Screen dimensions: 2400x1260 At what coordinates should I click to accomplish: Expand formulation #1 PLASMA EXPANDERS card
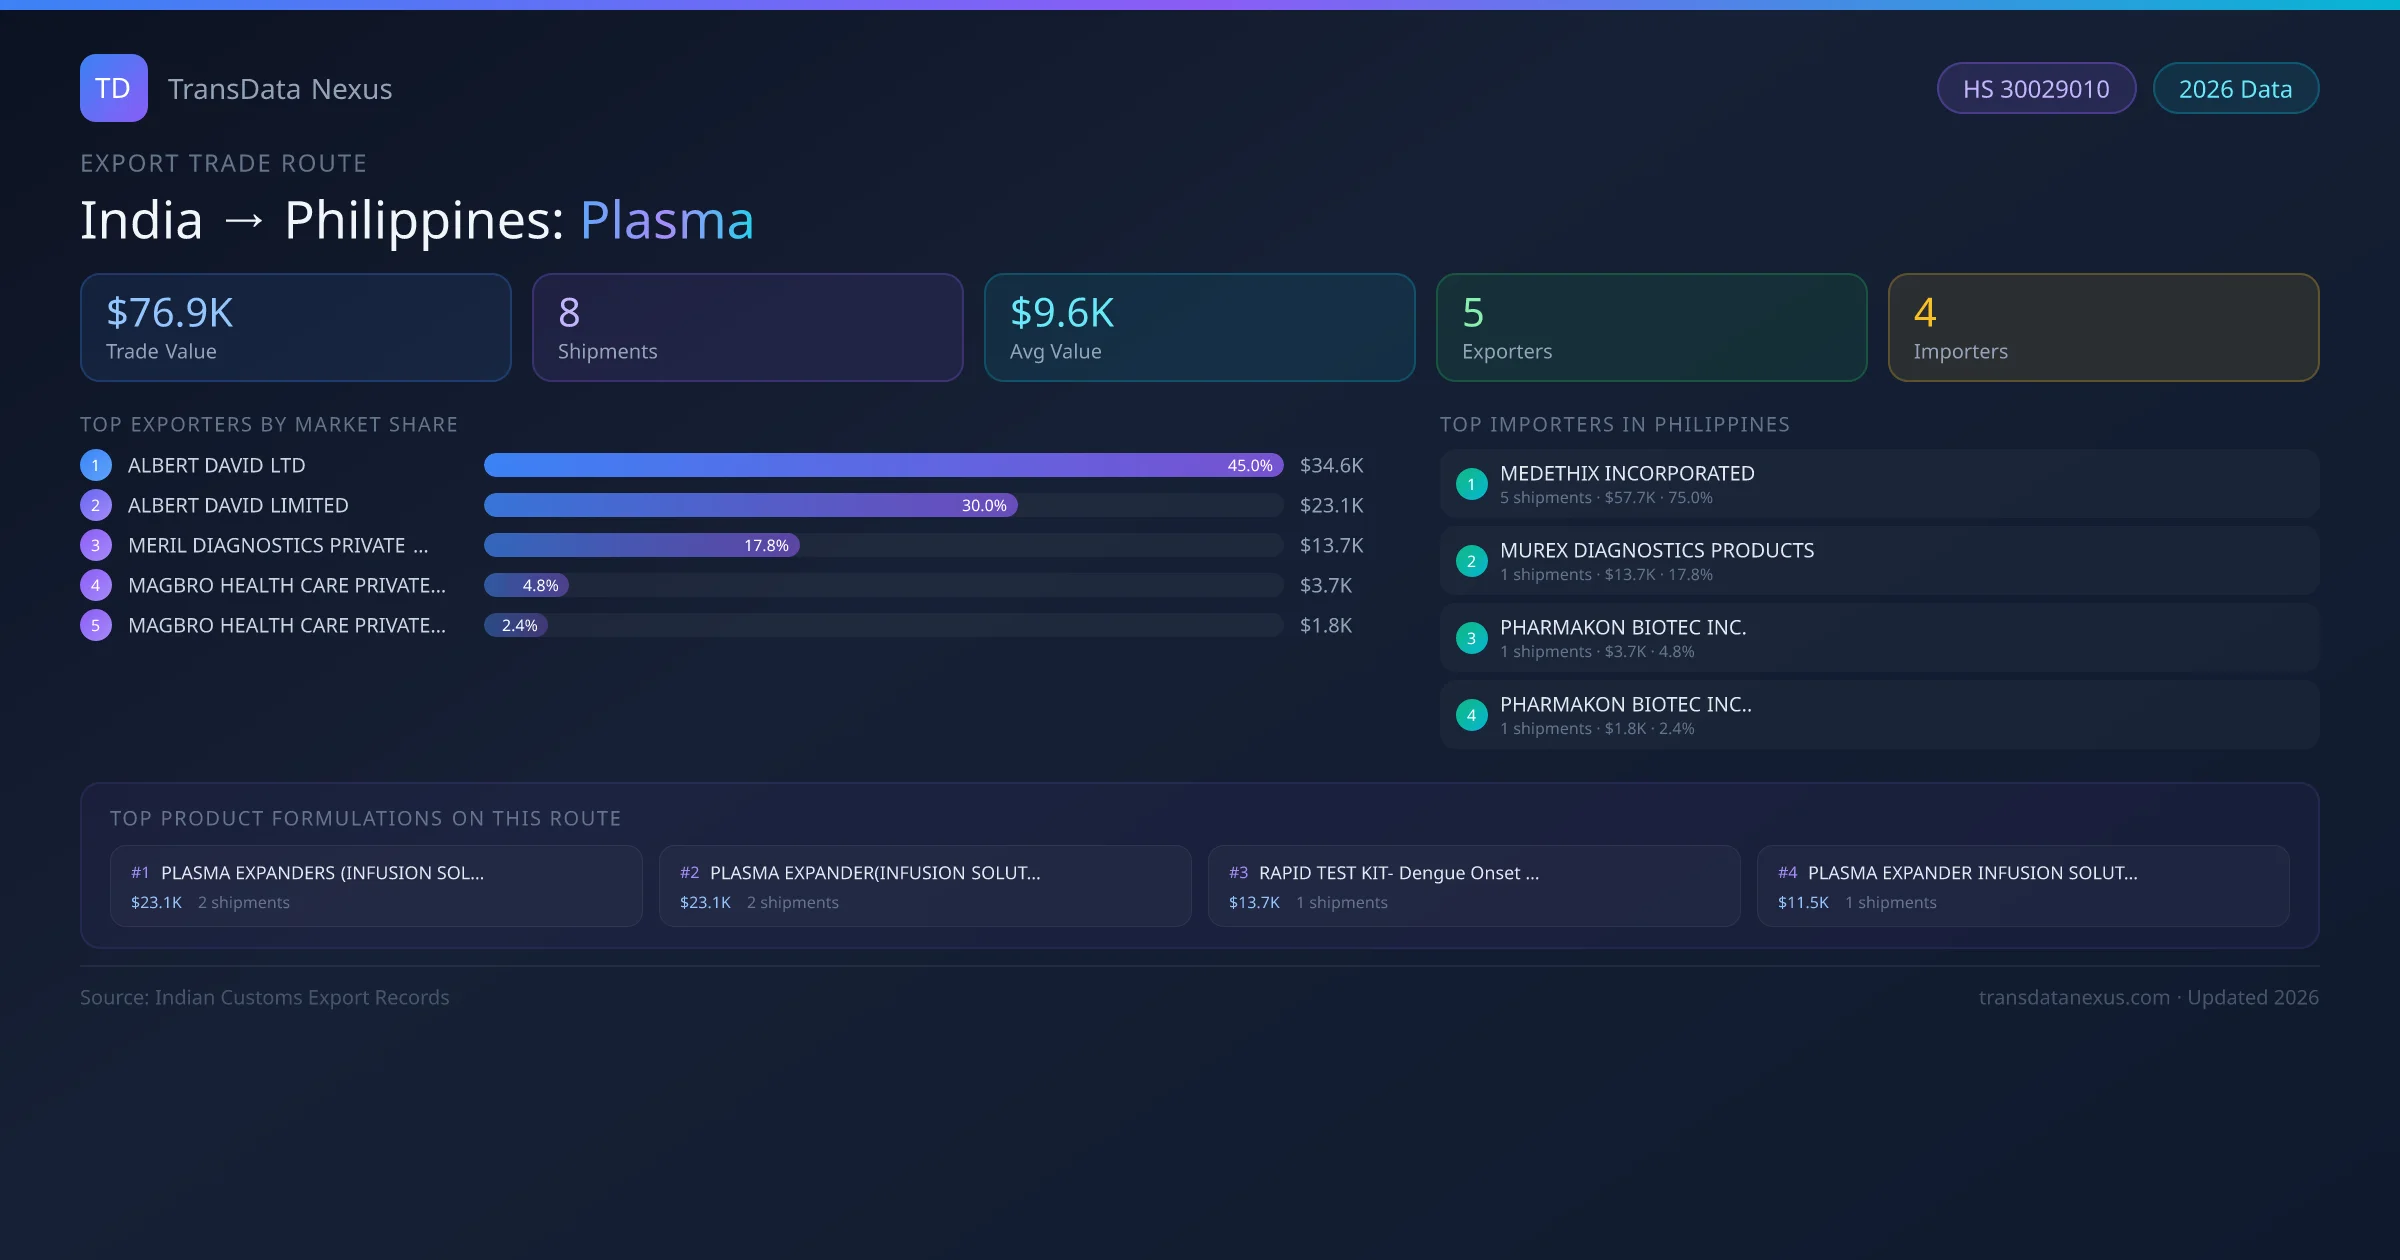tap(376, 886)
